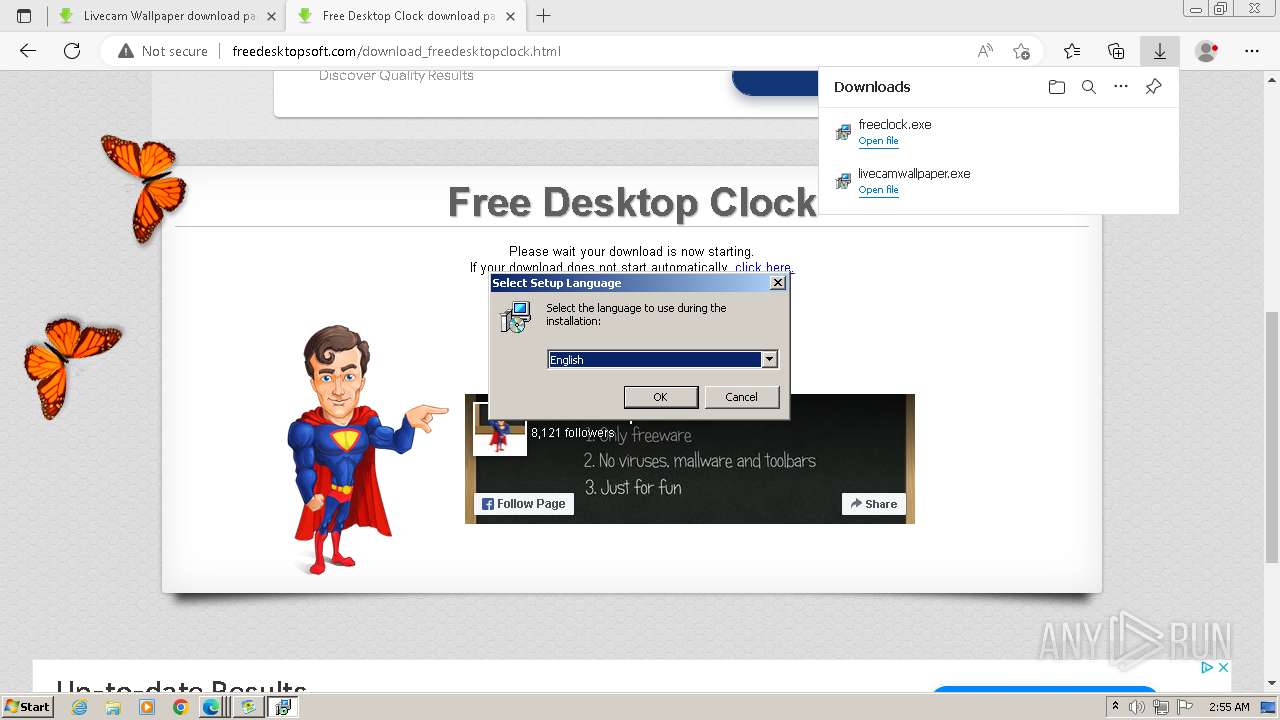Search the downloads list
This screenshot has height=720, width=1280.
1089,87
